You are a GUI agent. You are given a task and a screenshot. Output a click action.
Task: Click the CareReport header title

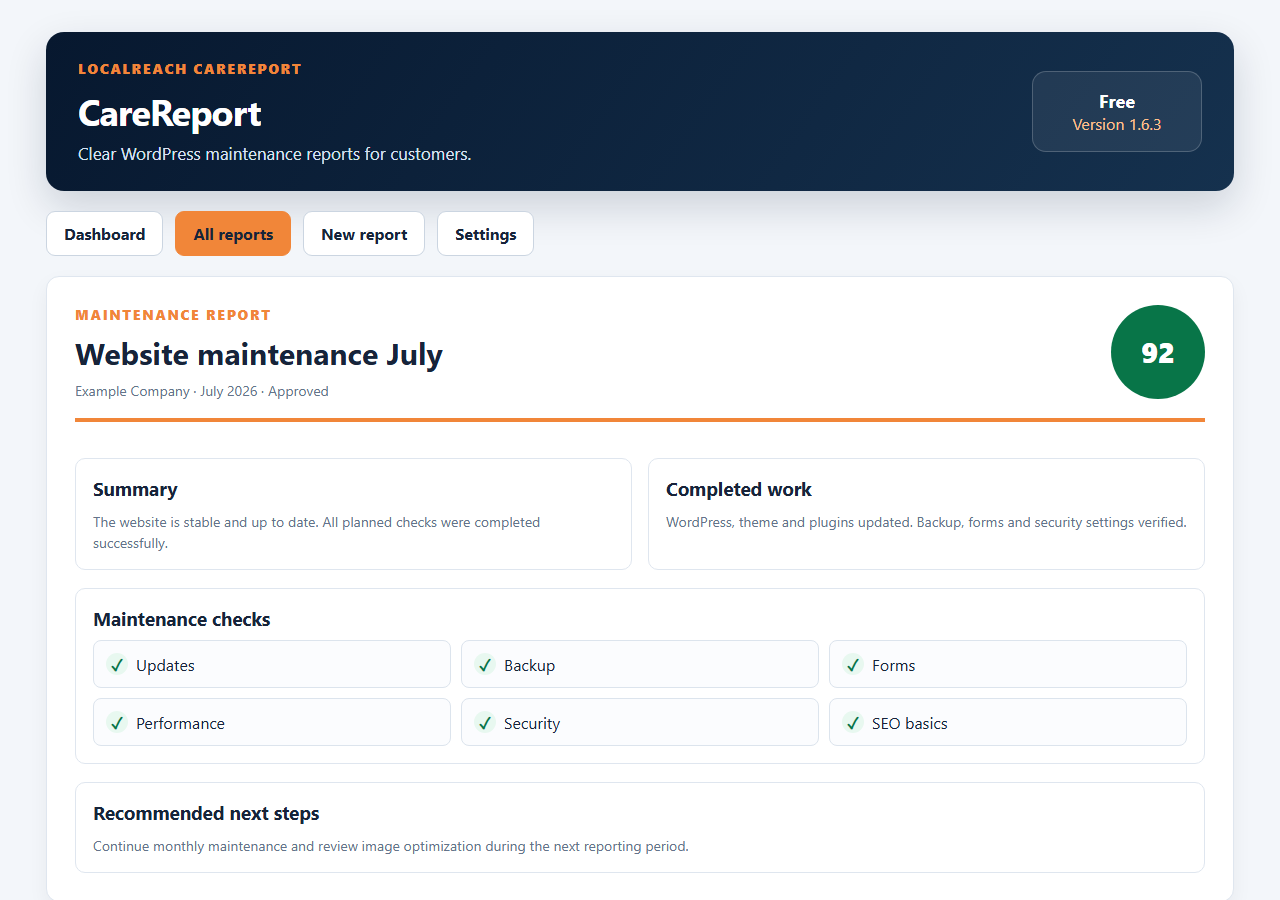(x=170, y=113)
